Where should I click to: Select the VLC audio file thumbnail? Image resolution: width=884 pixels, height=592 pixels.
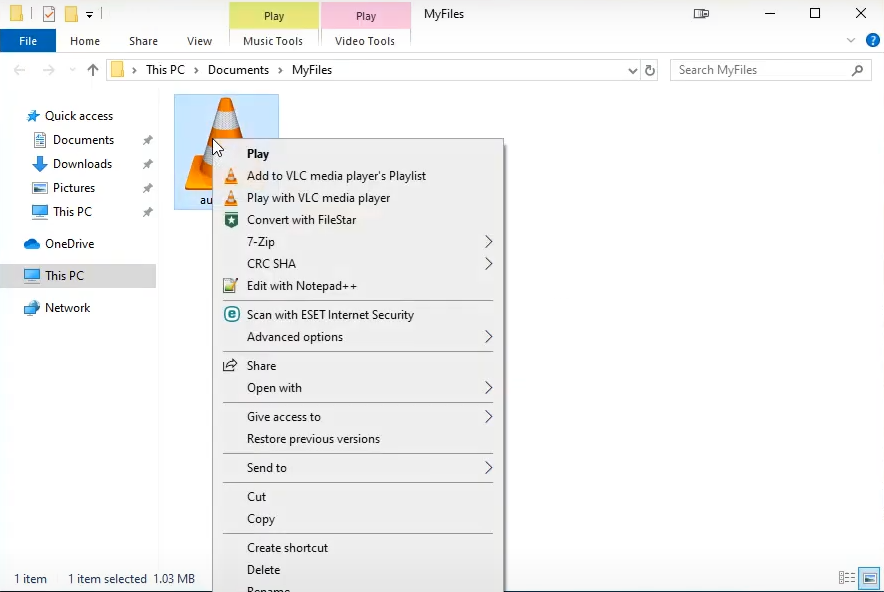click(226, 151)
